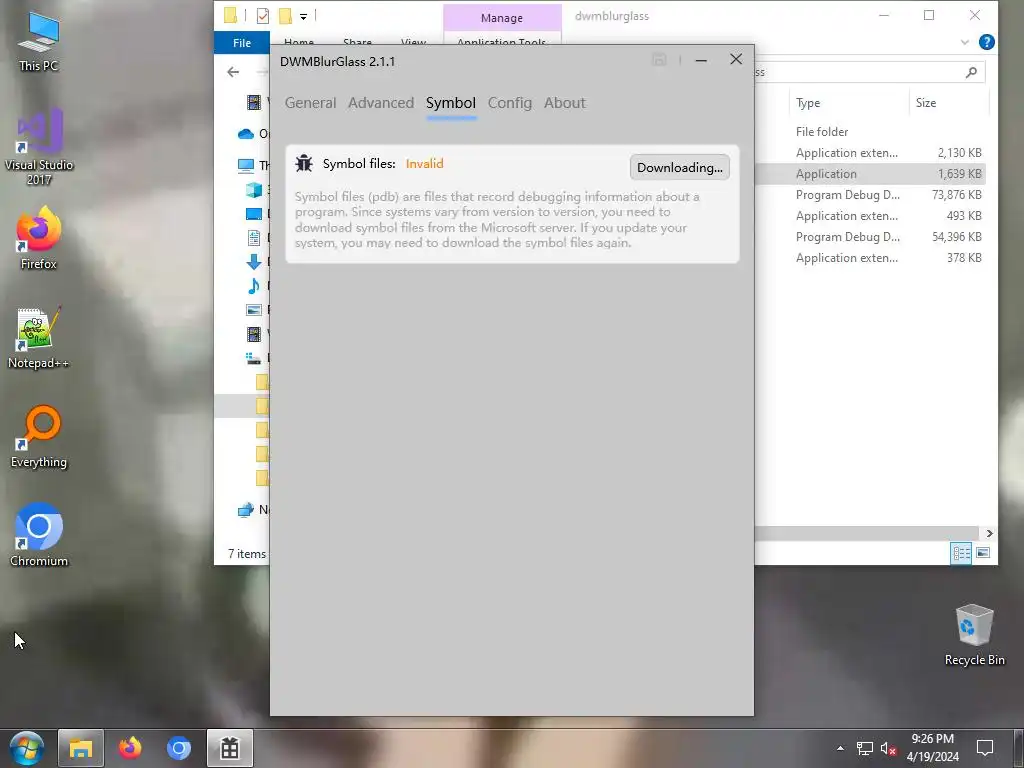Show hidden tray icons arrow
The image size is (1024, 768).
(840, 748)
